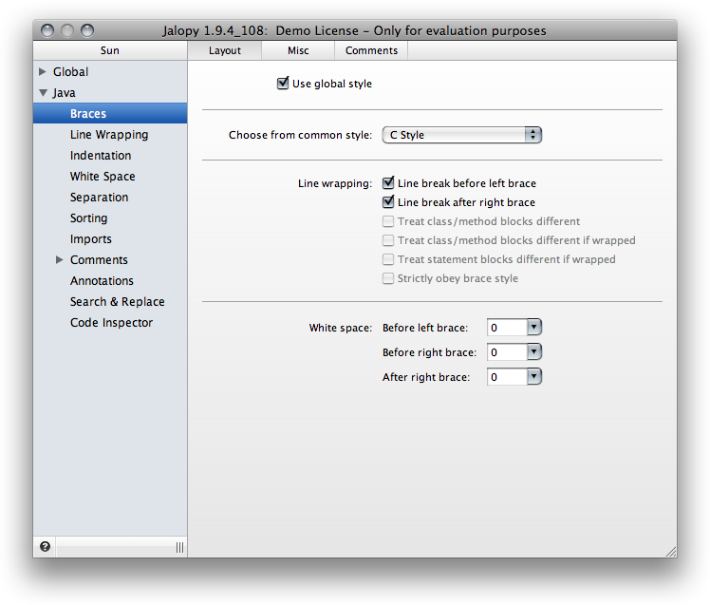Open Before right brace value dropdown

[x=534, y=352]
